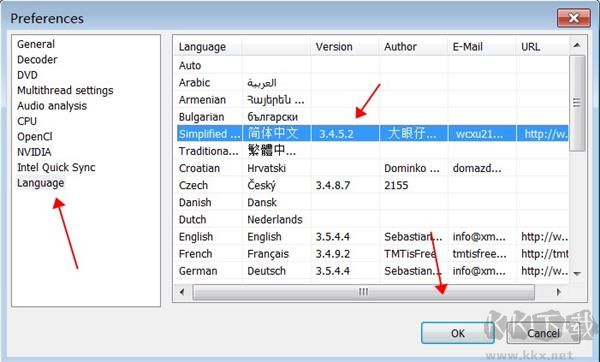Click the horizontal scrollbar thumb

point(364,292)
